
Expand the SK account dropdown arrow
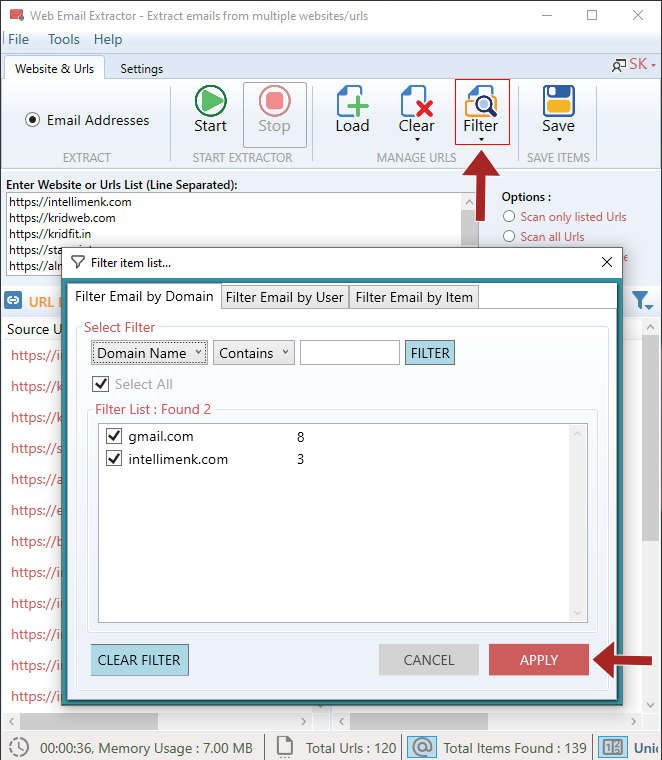pyautogui.click(x=653, y=65)
